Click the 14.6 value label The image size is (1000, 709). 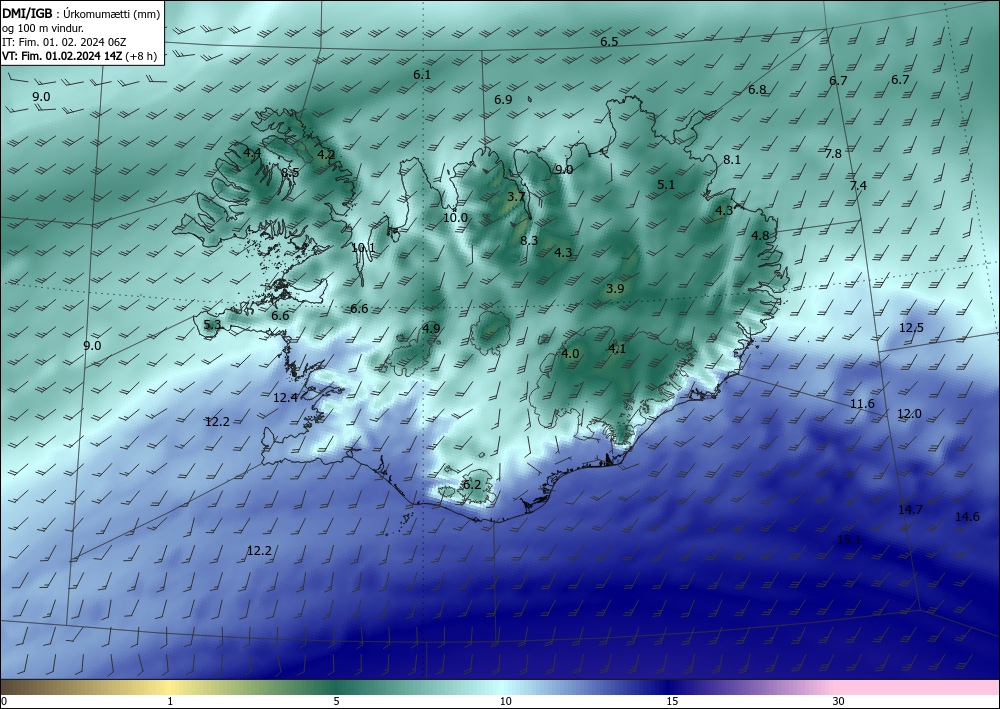click(x=967, y=516)
